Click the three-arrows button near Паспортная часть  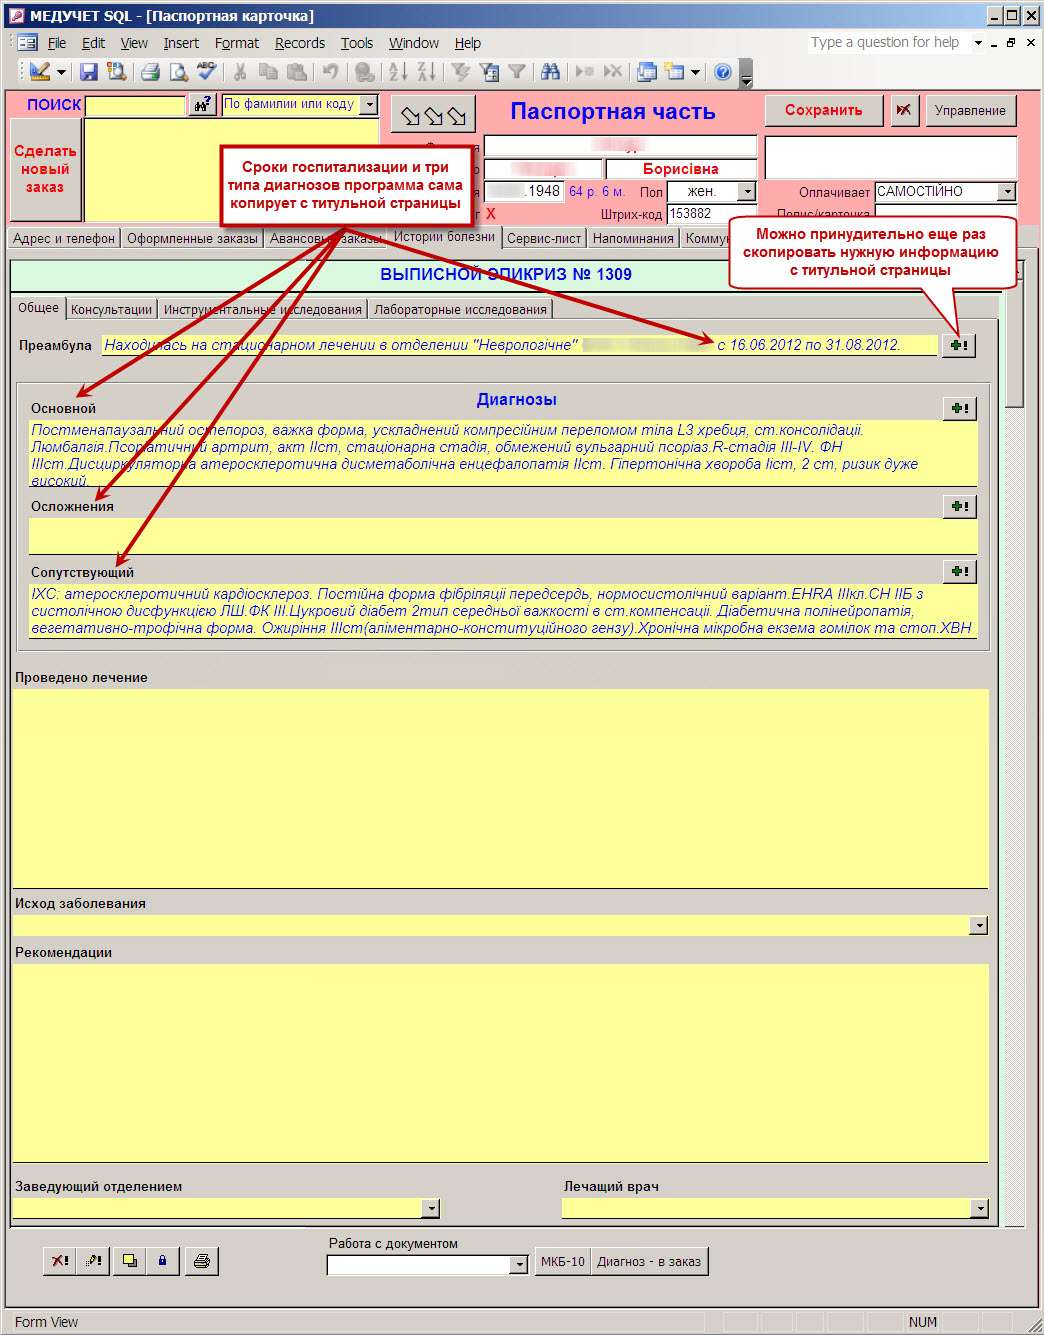(x=433, y=115)
